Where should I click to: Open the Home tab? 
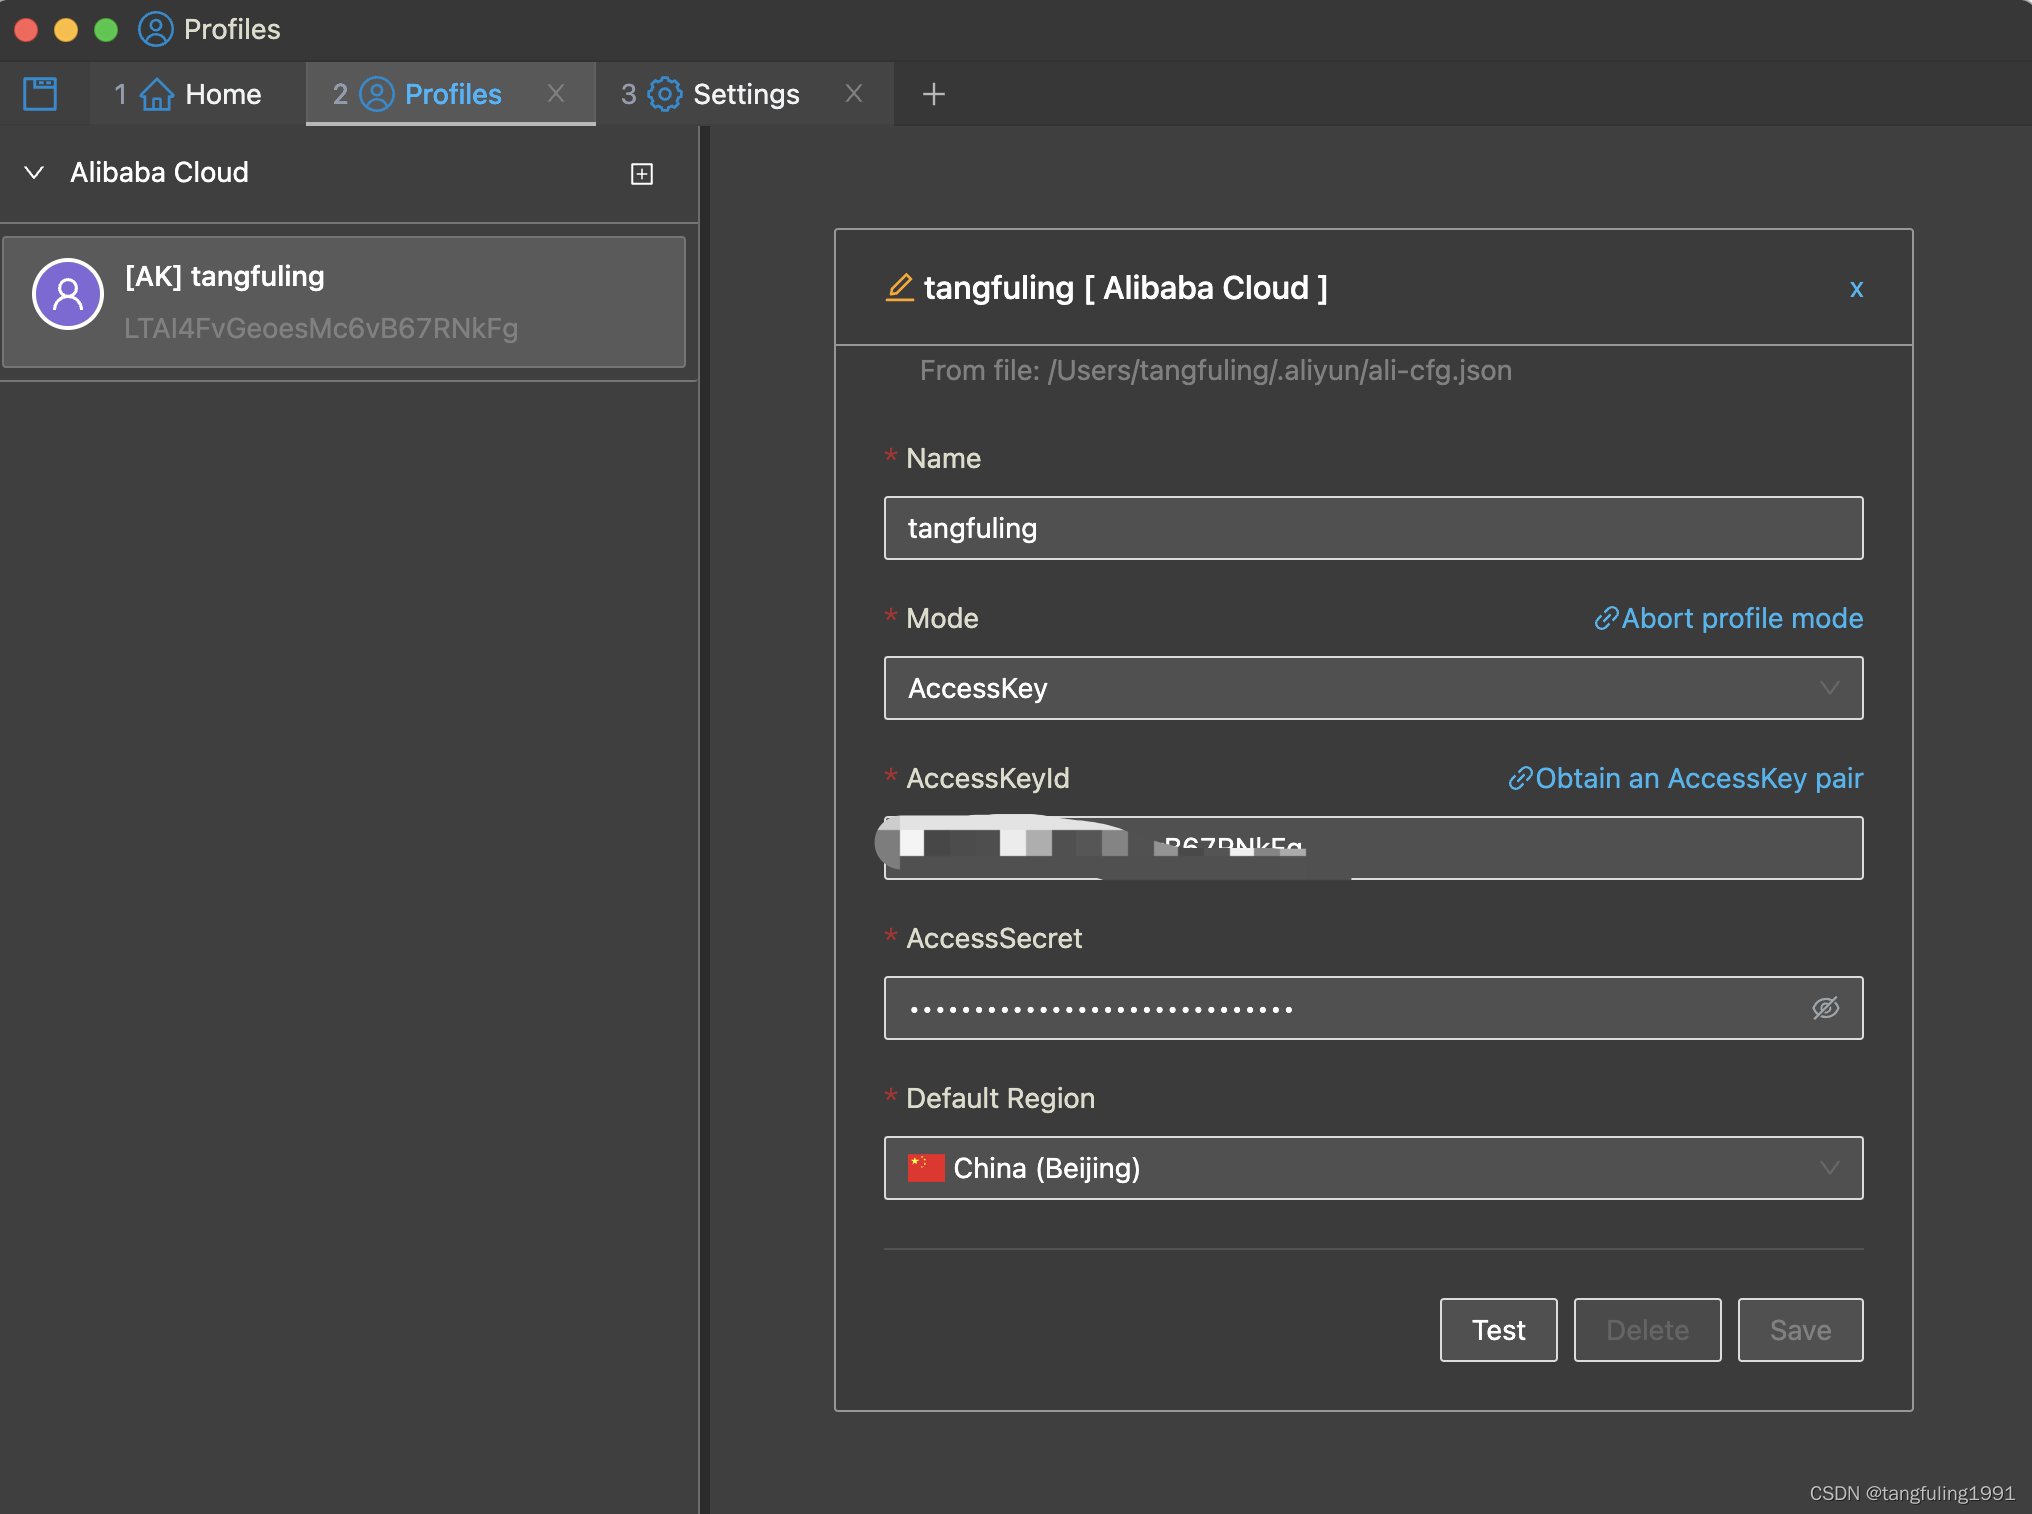pos(198,94)
